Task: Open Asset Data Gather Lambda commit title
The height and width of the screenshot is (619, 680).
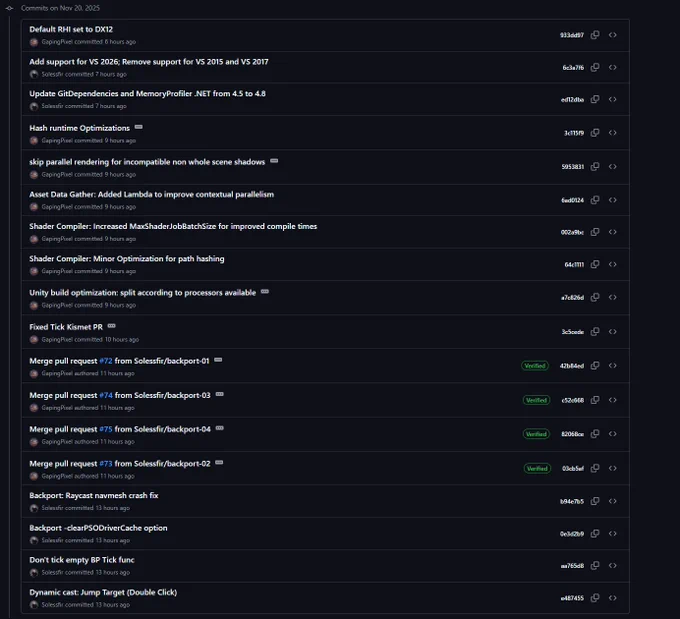Action: click(151, 194)
